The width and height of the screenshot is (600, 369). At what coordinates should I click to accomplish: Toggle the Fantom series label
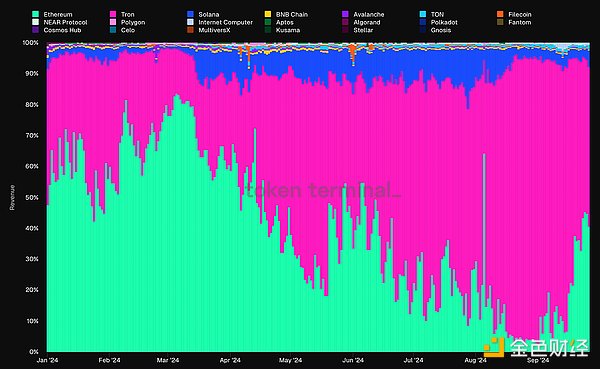coord(520,22)
